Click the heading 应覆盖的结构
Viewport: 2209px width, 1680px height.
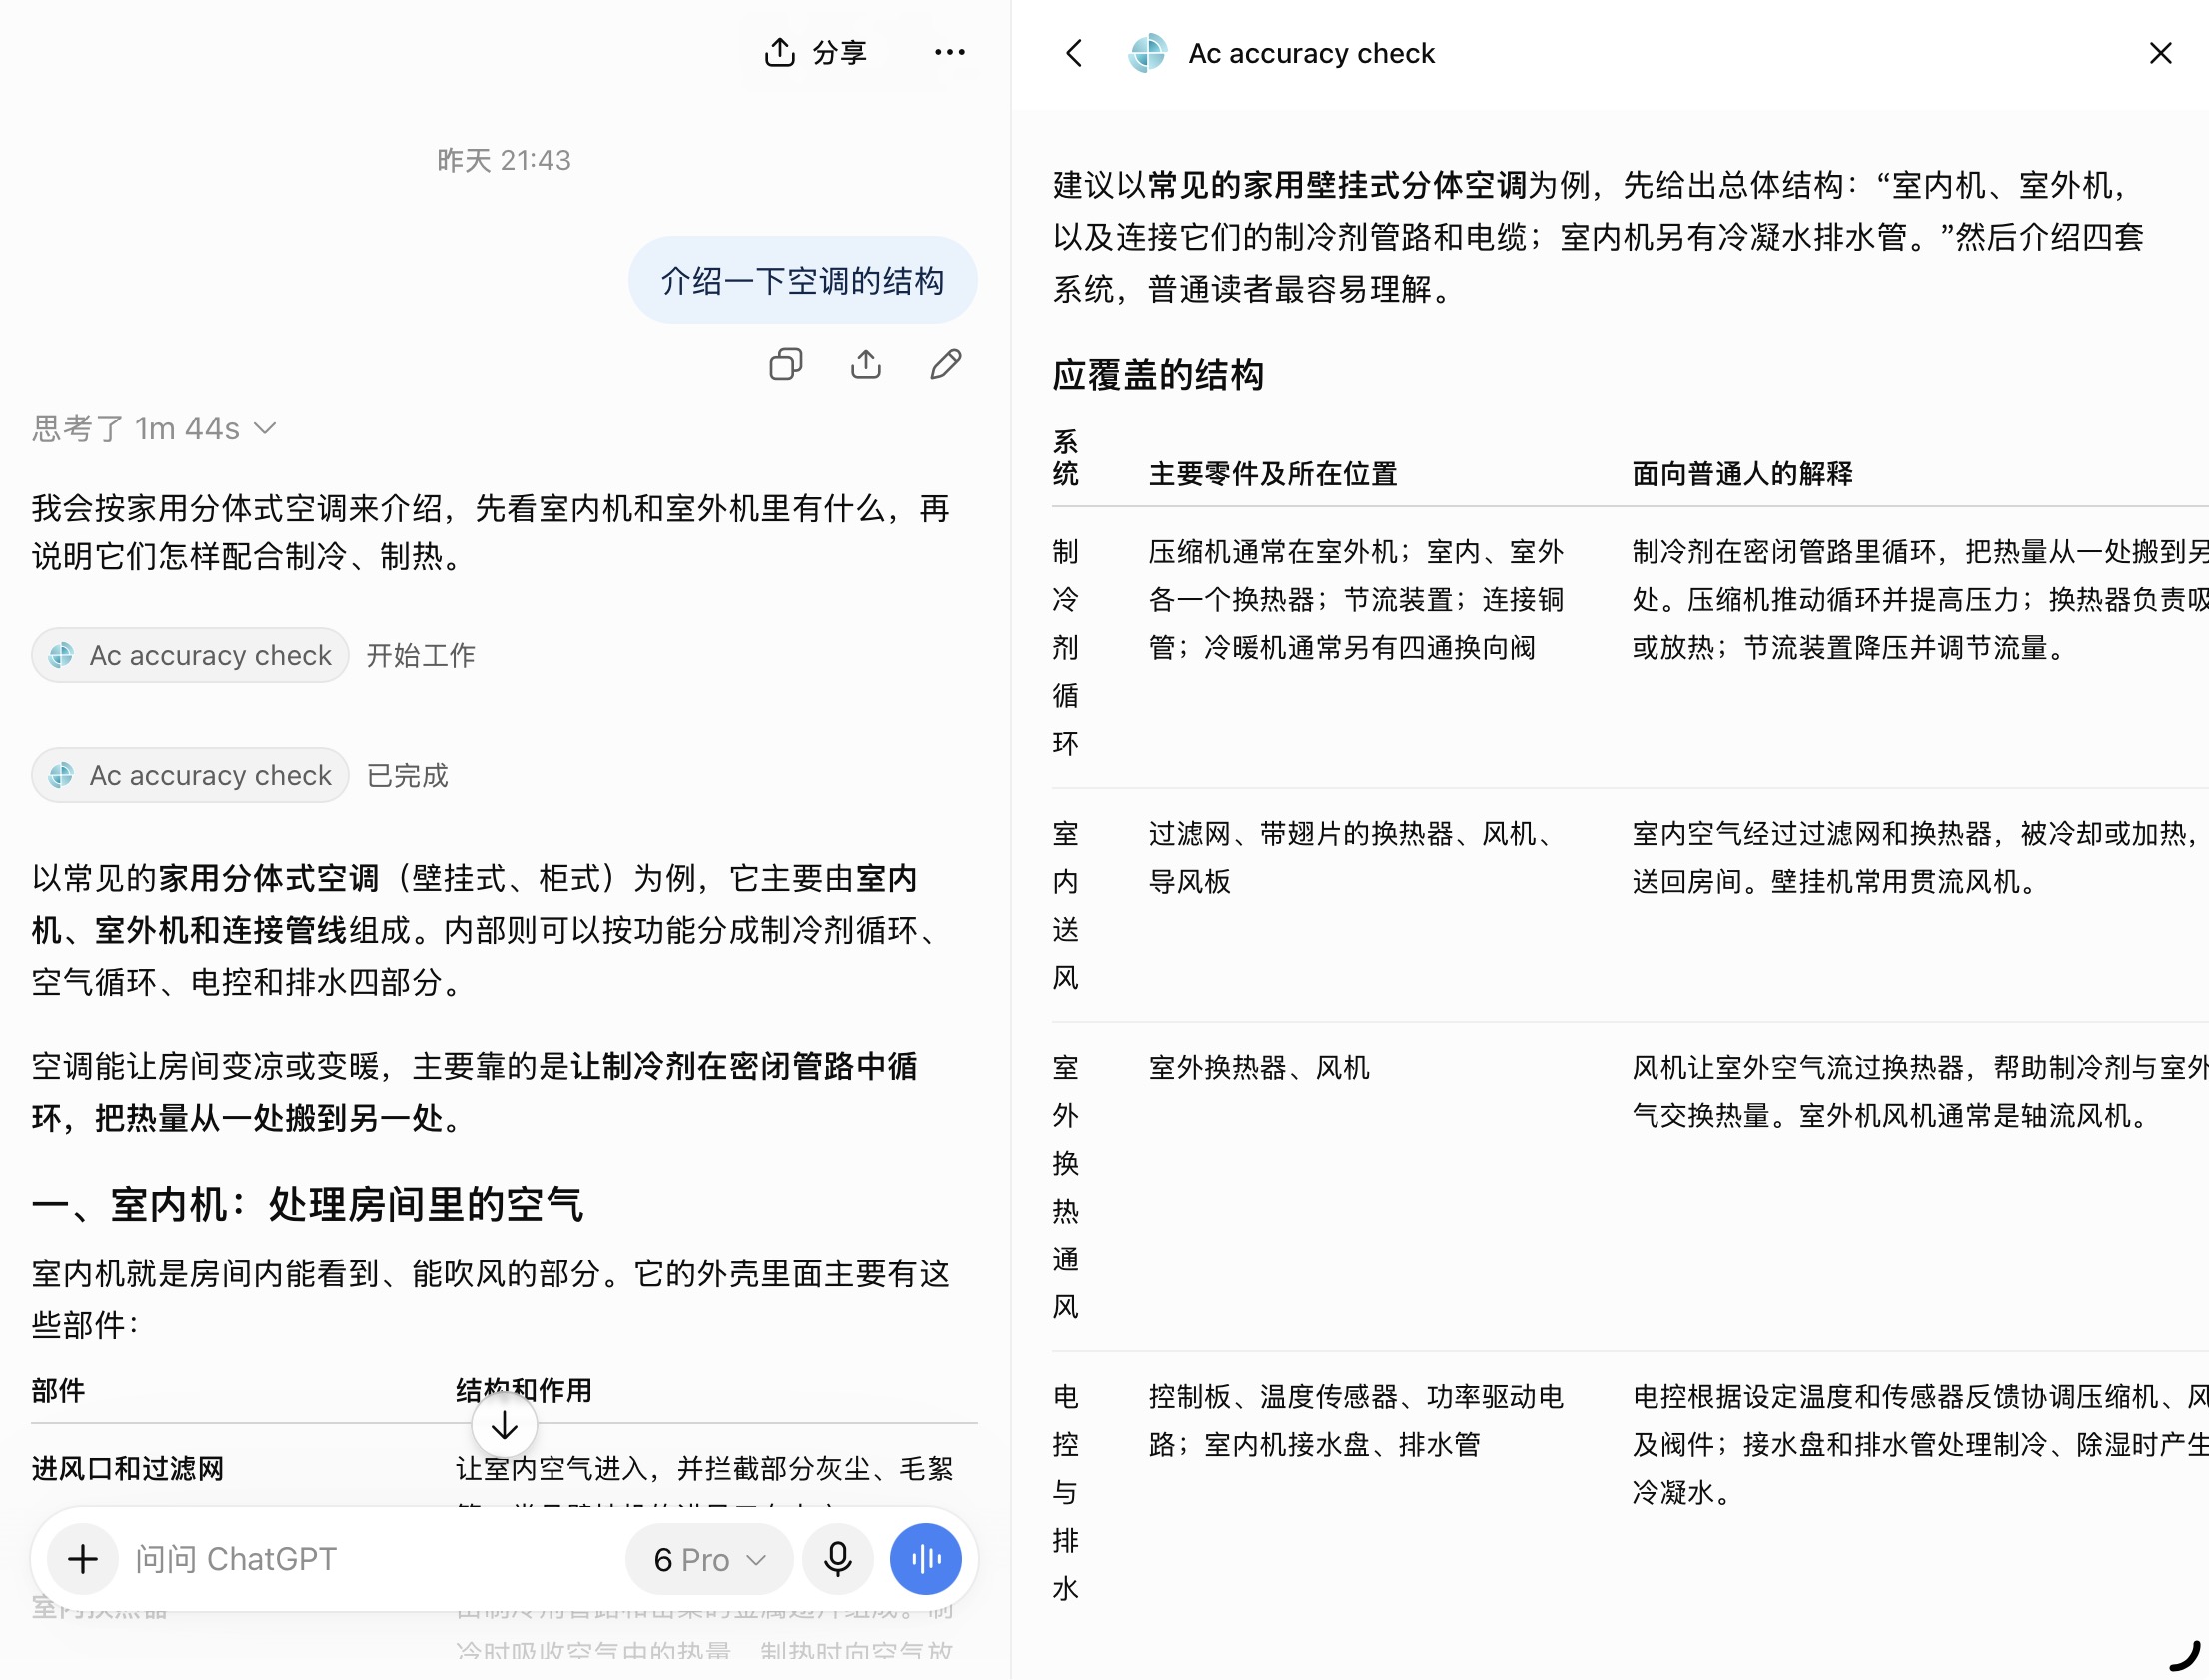tap(1158, 375)
